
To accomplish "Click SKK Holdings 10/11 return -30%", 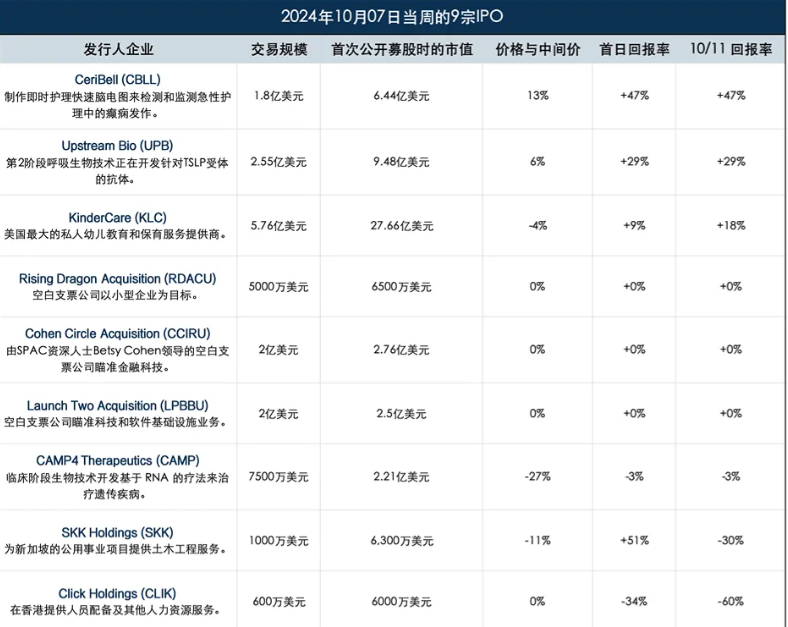I will click(731, 541).
